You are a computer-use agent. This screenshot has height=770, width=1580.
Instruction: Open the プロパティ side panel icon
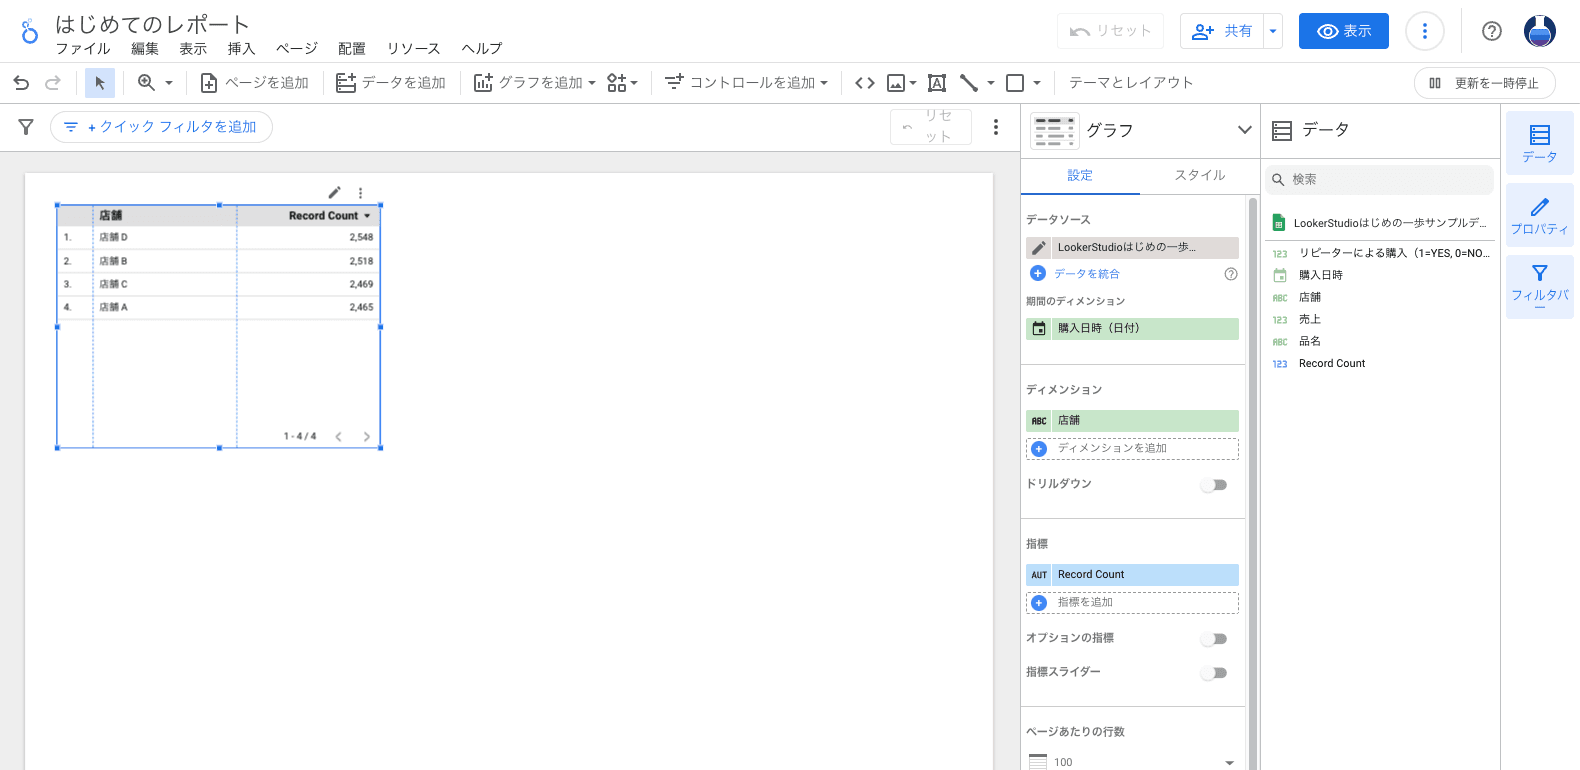1540,215
